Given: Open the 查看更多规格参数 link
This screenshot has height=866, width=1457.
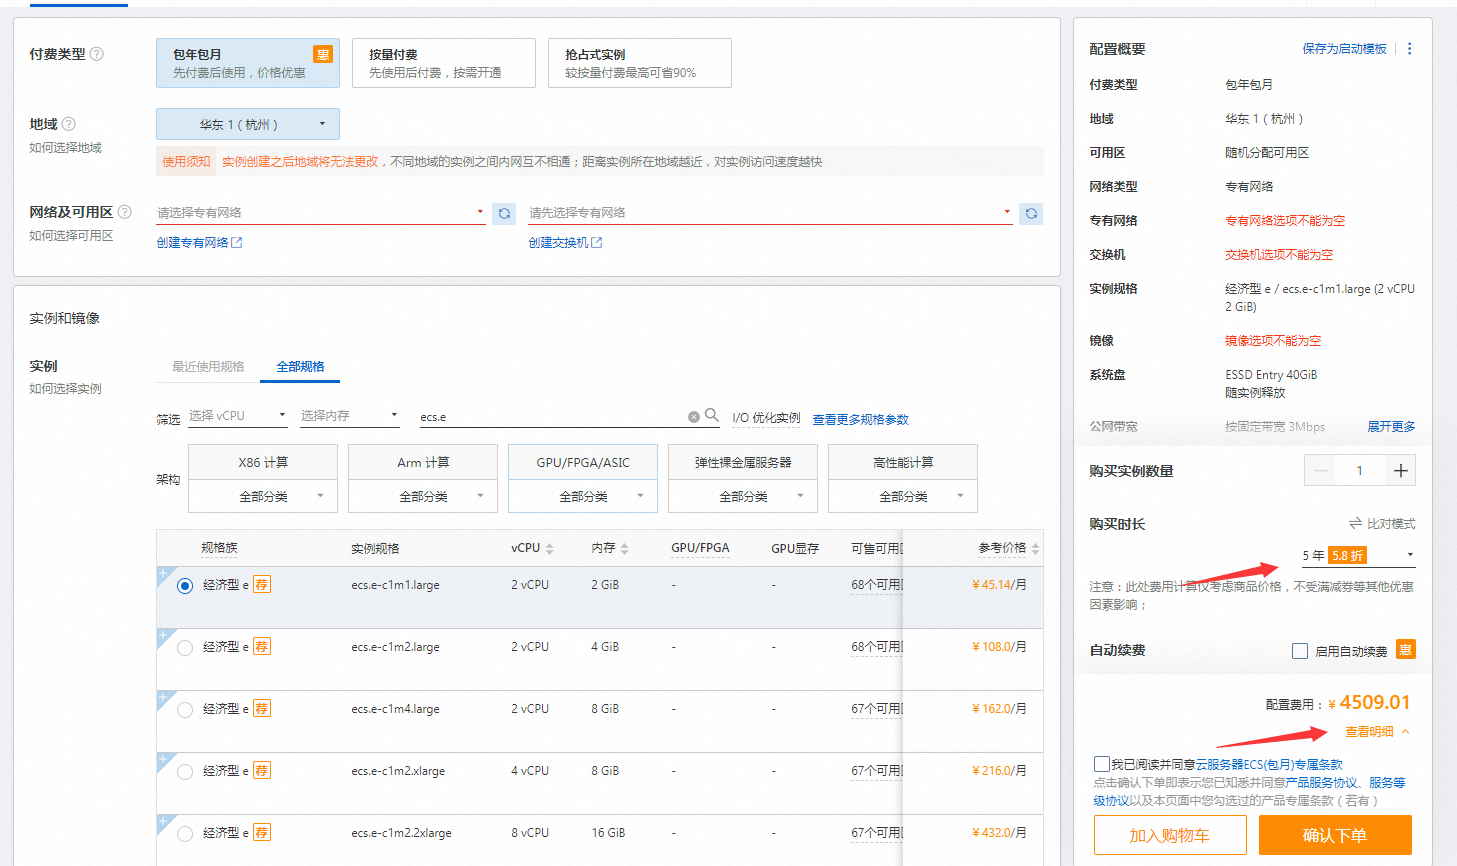Looking at the screenshot, I should pos(860,420).
